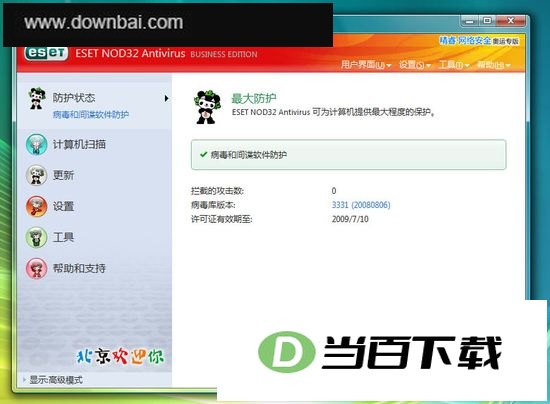The height and width of the screenshot is (404, 550).
Task: Click the 病毒和间谍软件防护 status entry in the green box
Action: coord(249,155)
